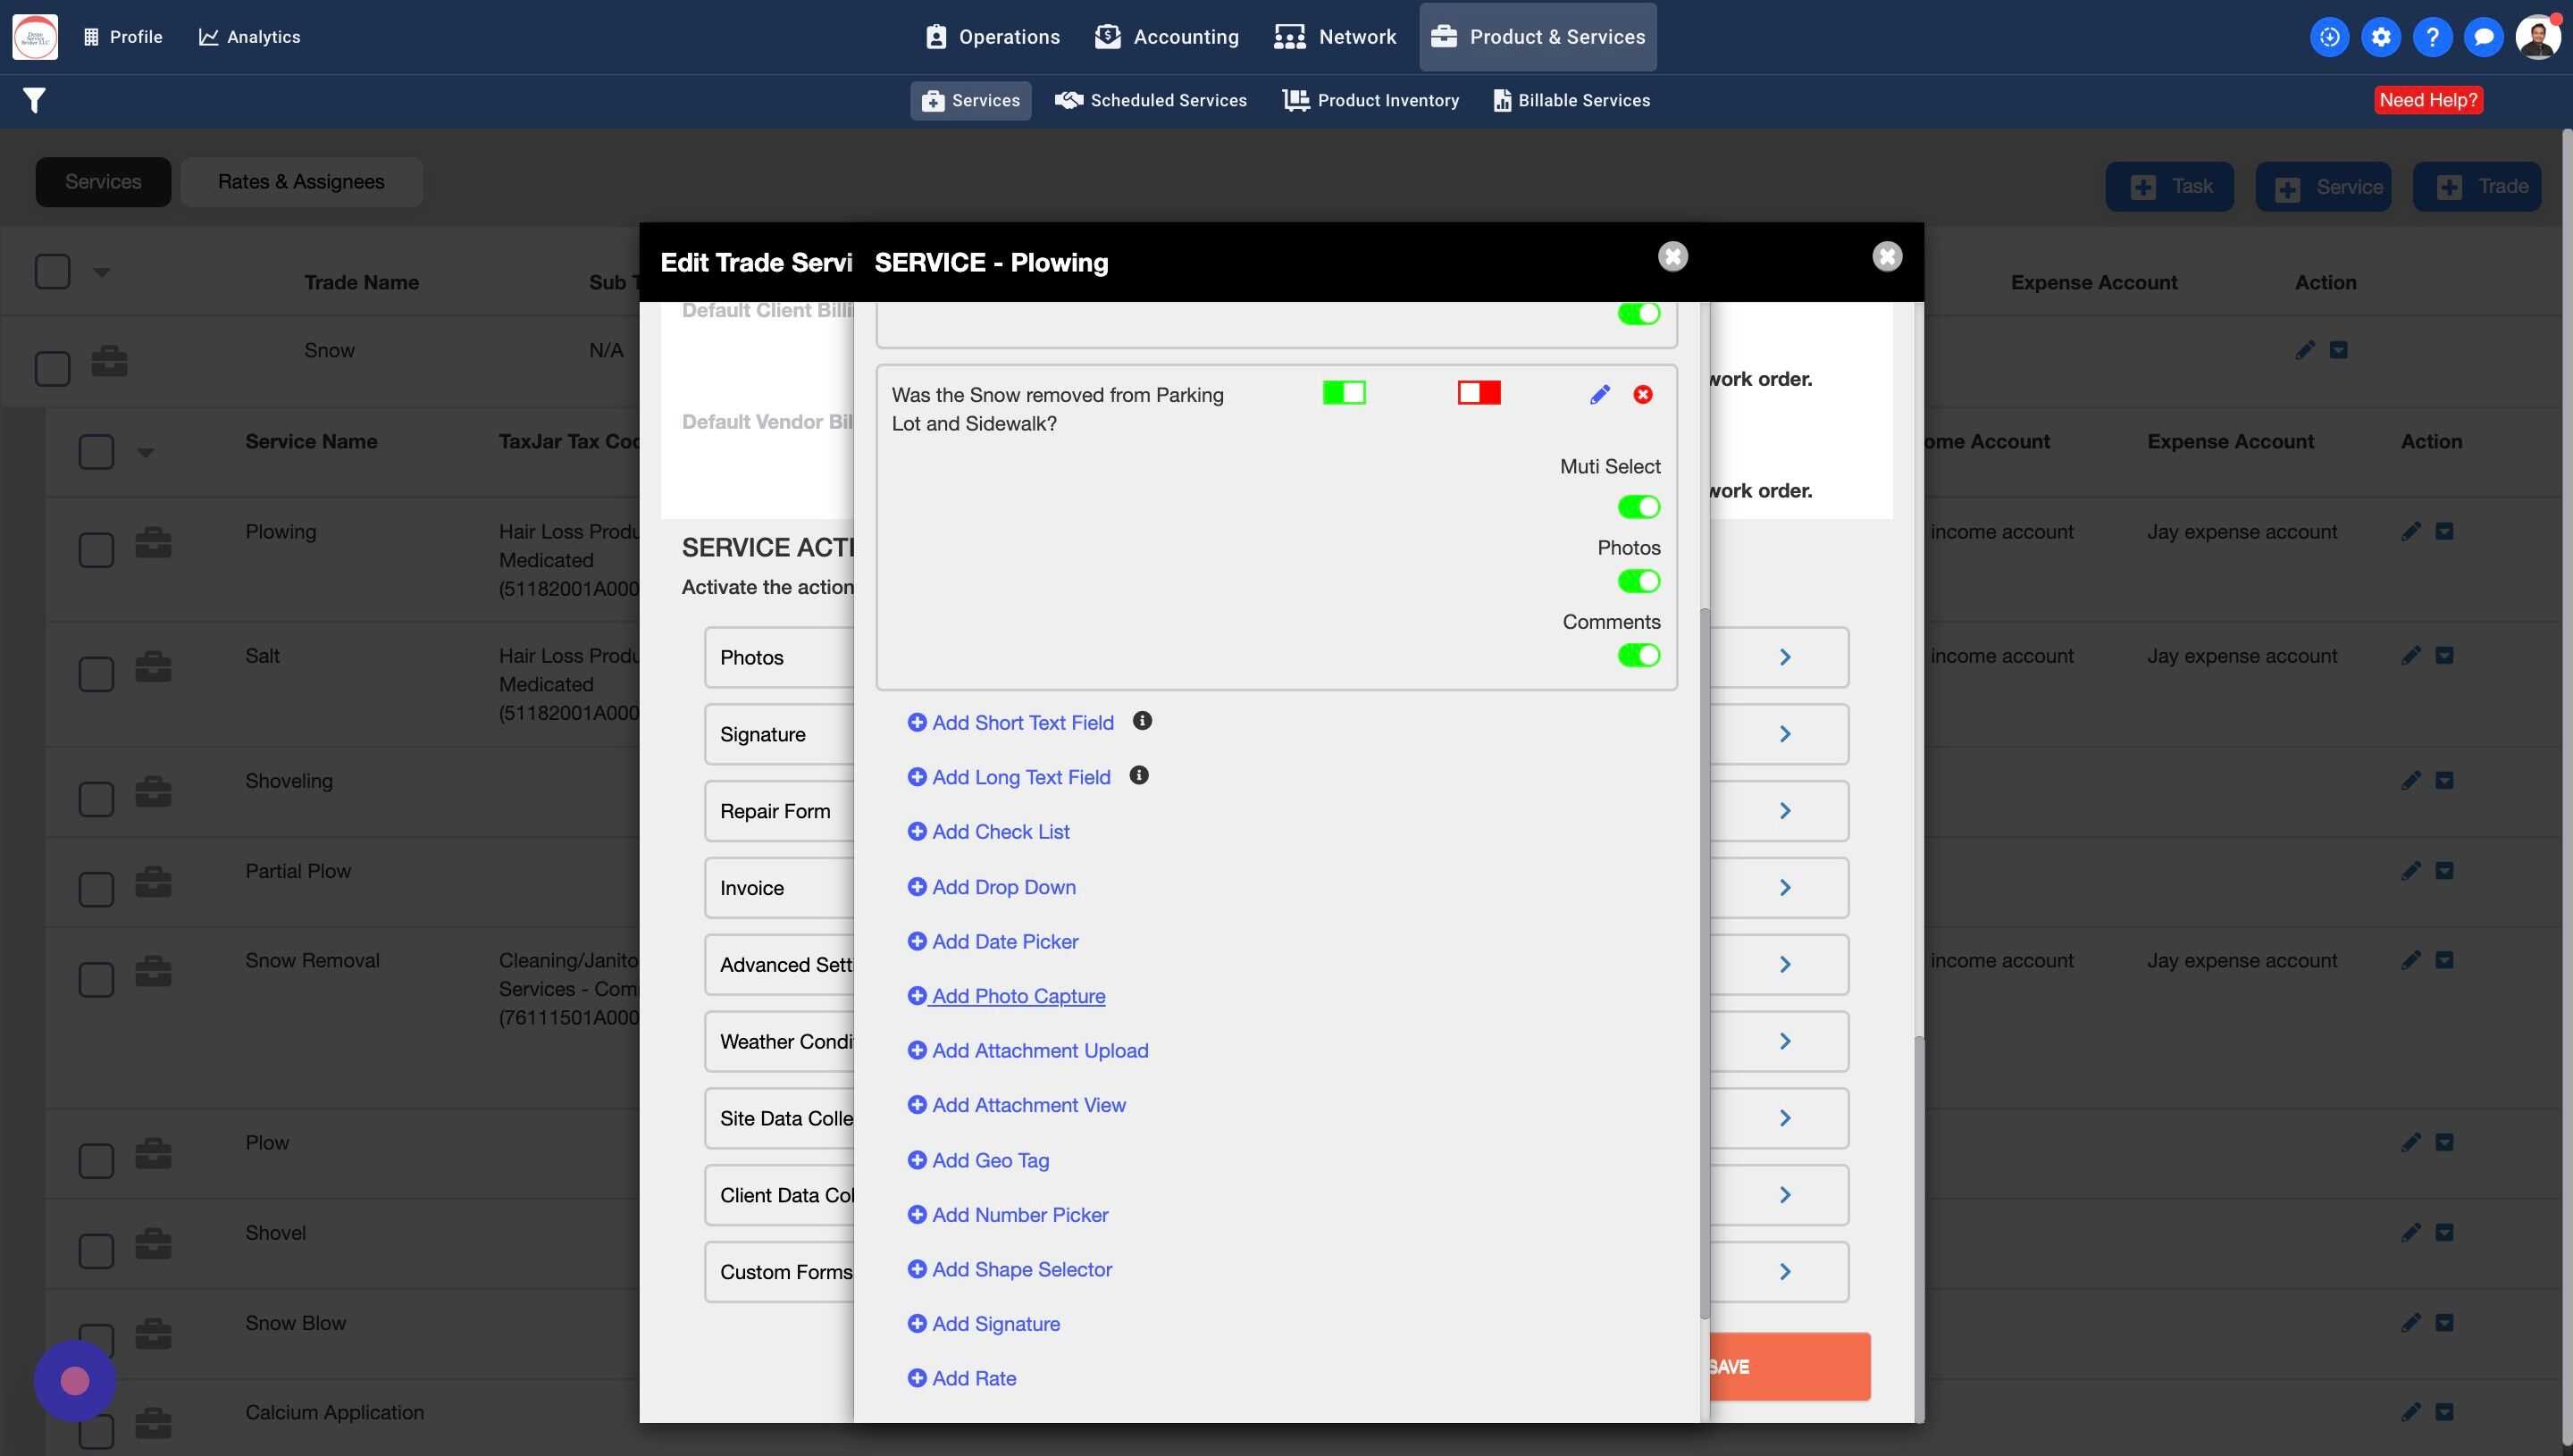This screenshot has width=2573, height=1456.
Task: Click Add Drop Down link
Action: point(1003,887)
